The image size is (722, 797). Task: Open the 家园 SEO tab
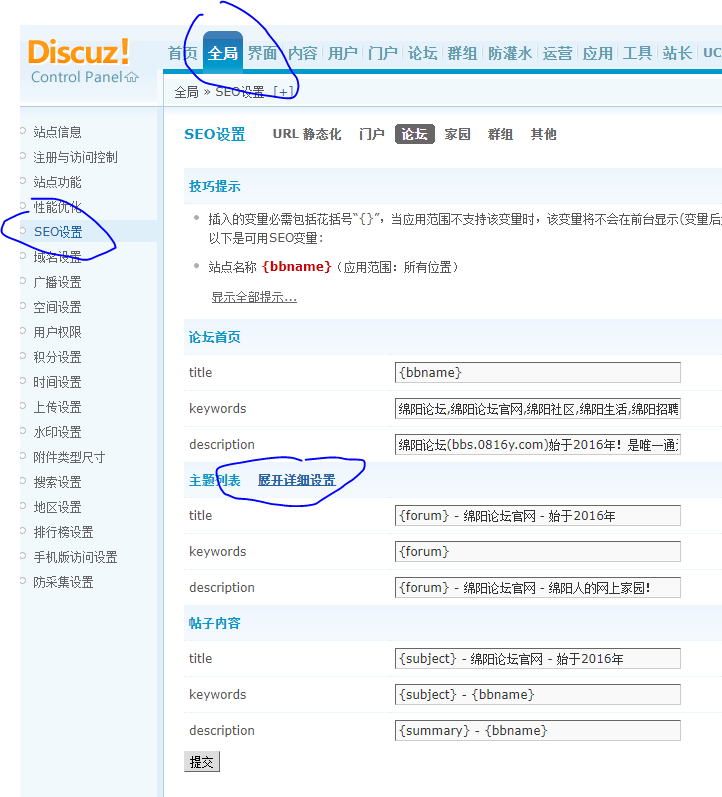pos(457,134)
